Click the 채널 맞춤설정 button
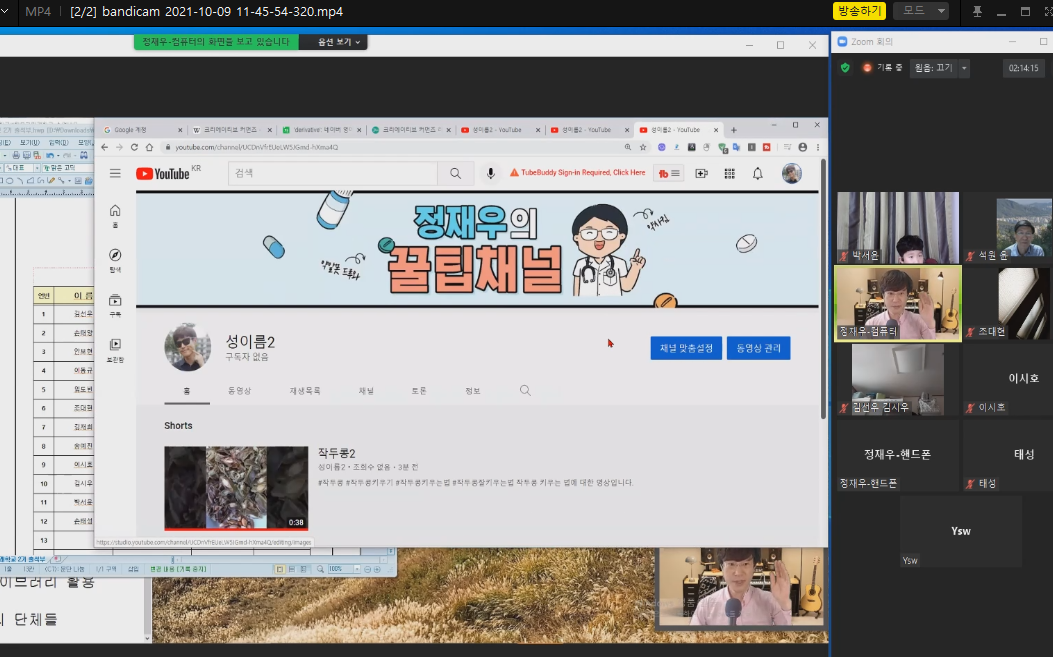The width and height of the screenshot is (1053, 657). (x=686, y=348)
